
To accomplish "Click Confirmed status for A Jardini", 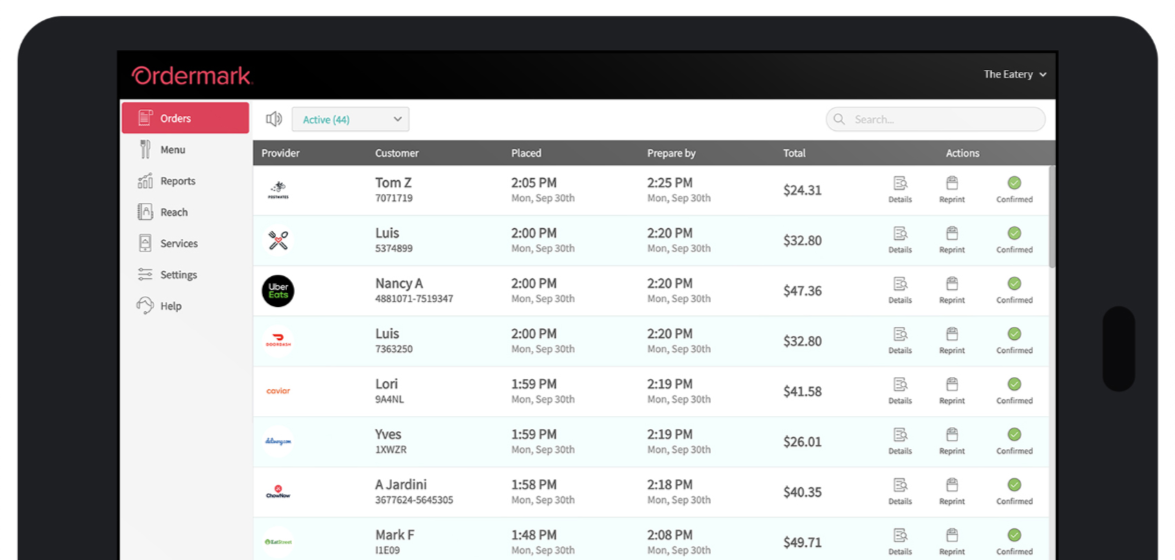I will pyautogui.click(x=1014, y=491).
